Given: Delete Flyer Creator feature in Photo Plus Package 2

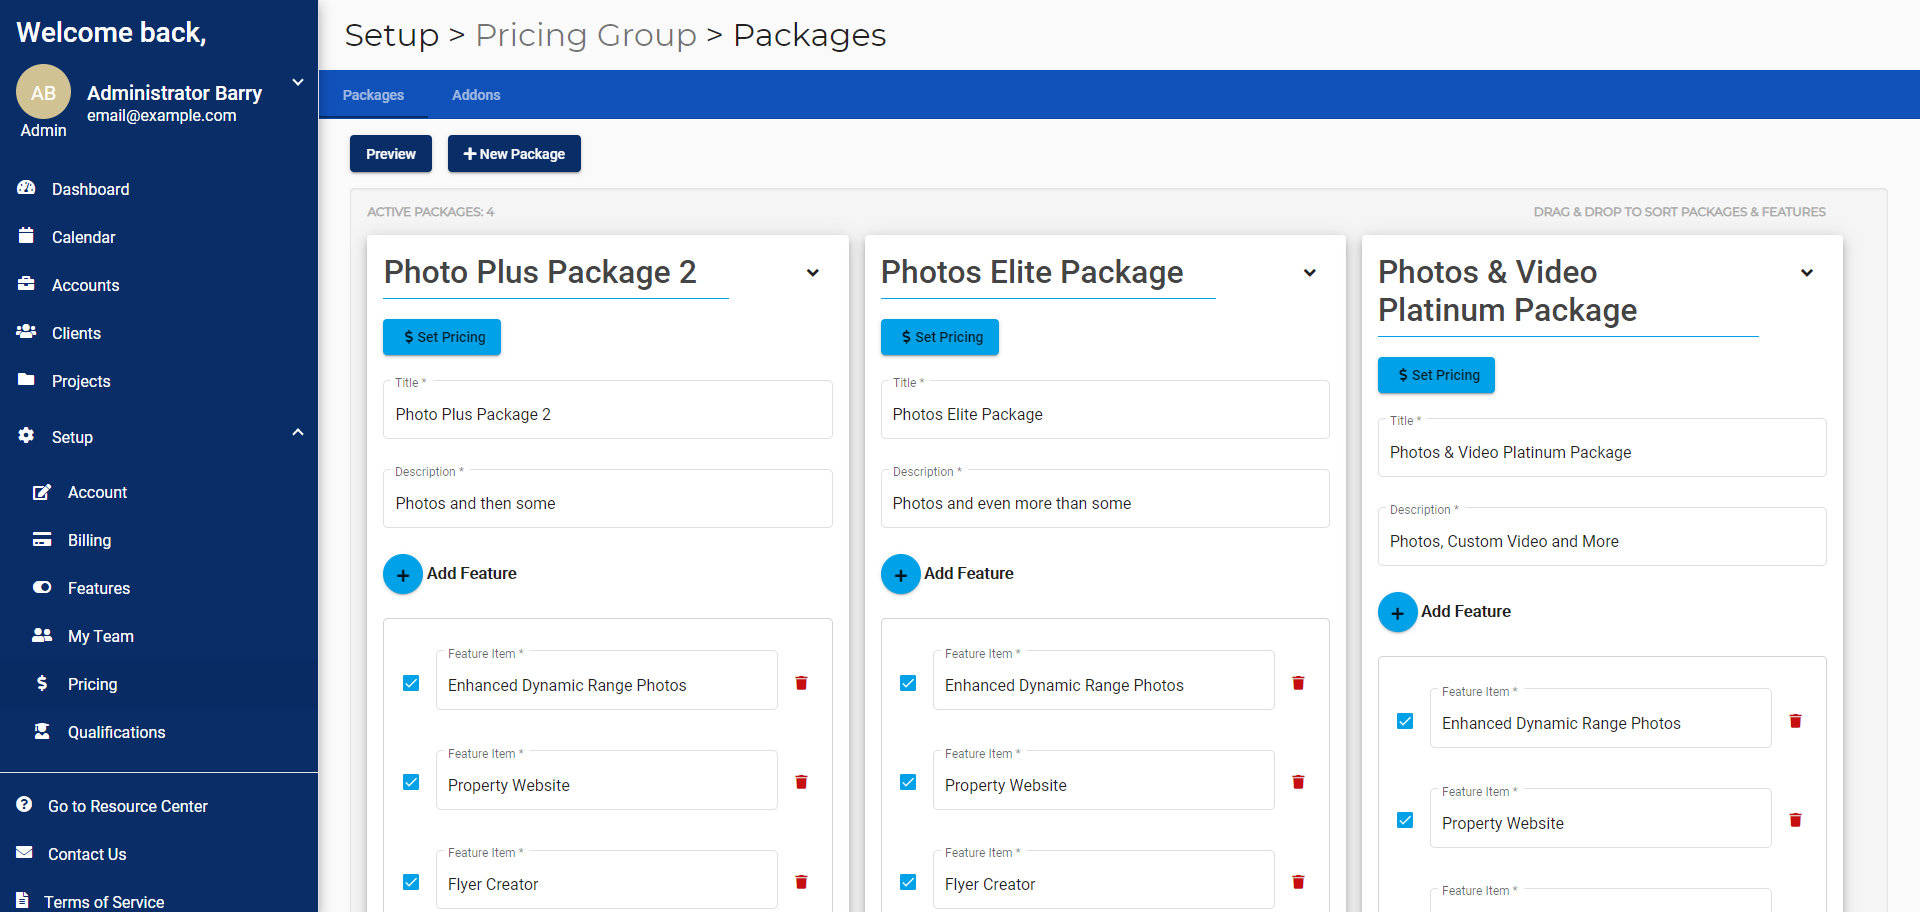Looking at the screenshot, I should pos(801,882).
